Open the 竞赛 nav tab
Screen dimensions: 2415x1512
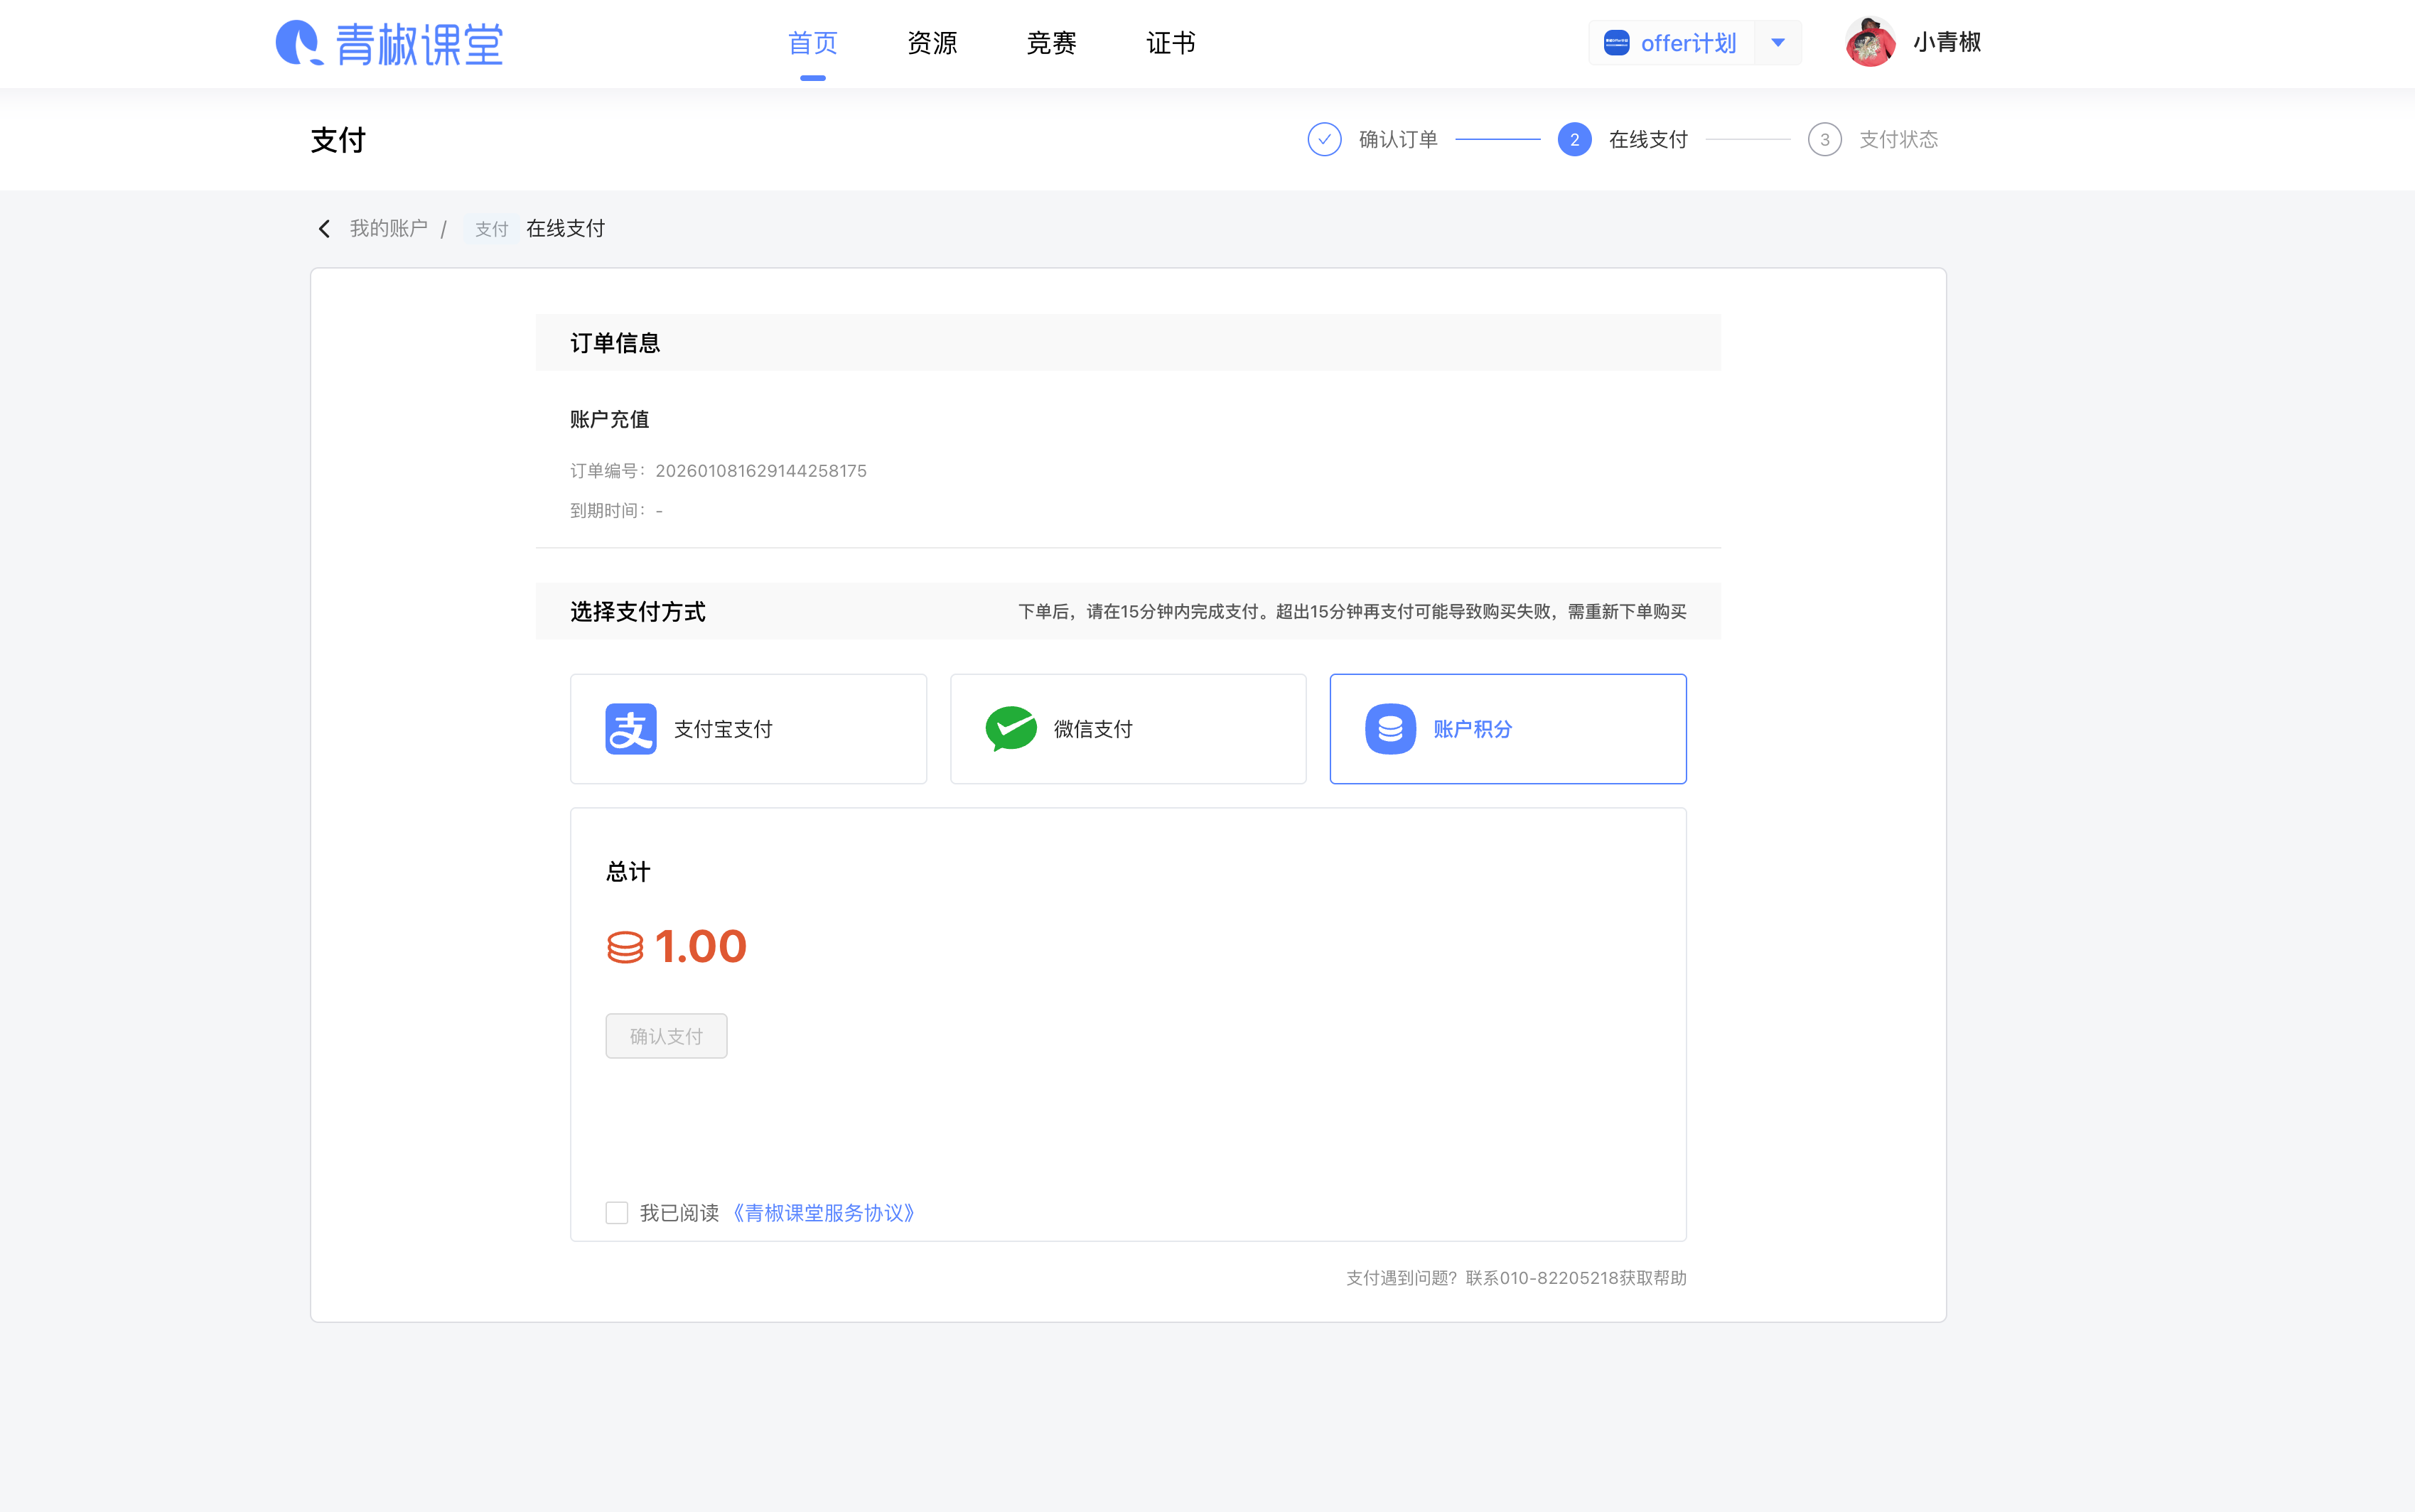[x=1051, y=43]
